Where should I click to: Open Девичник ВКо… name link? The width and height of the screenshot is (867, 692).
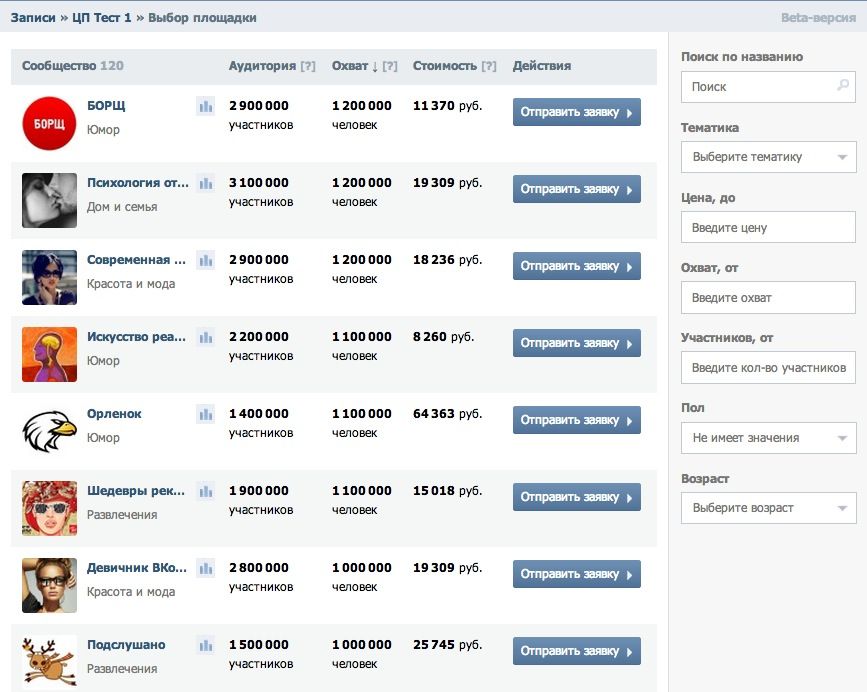point(137,568)
